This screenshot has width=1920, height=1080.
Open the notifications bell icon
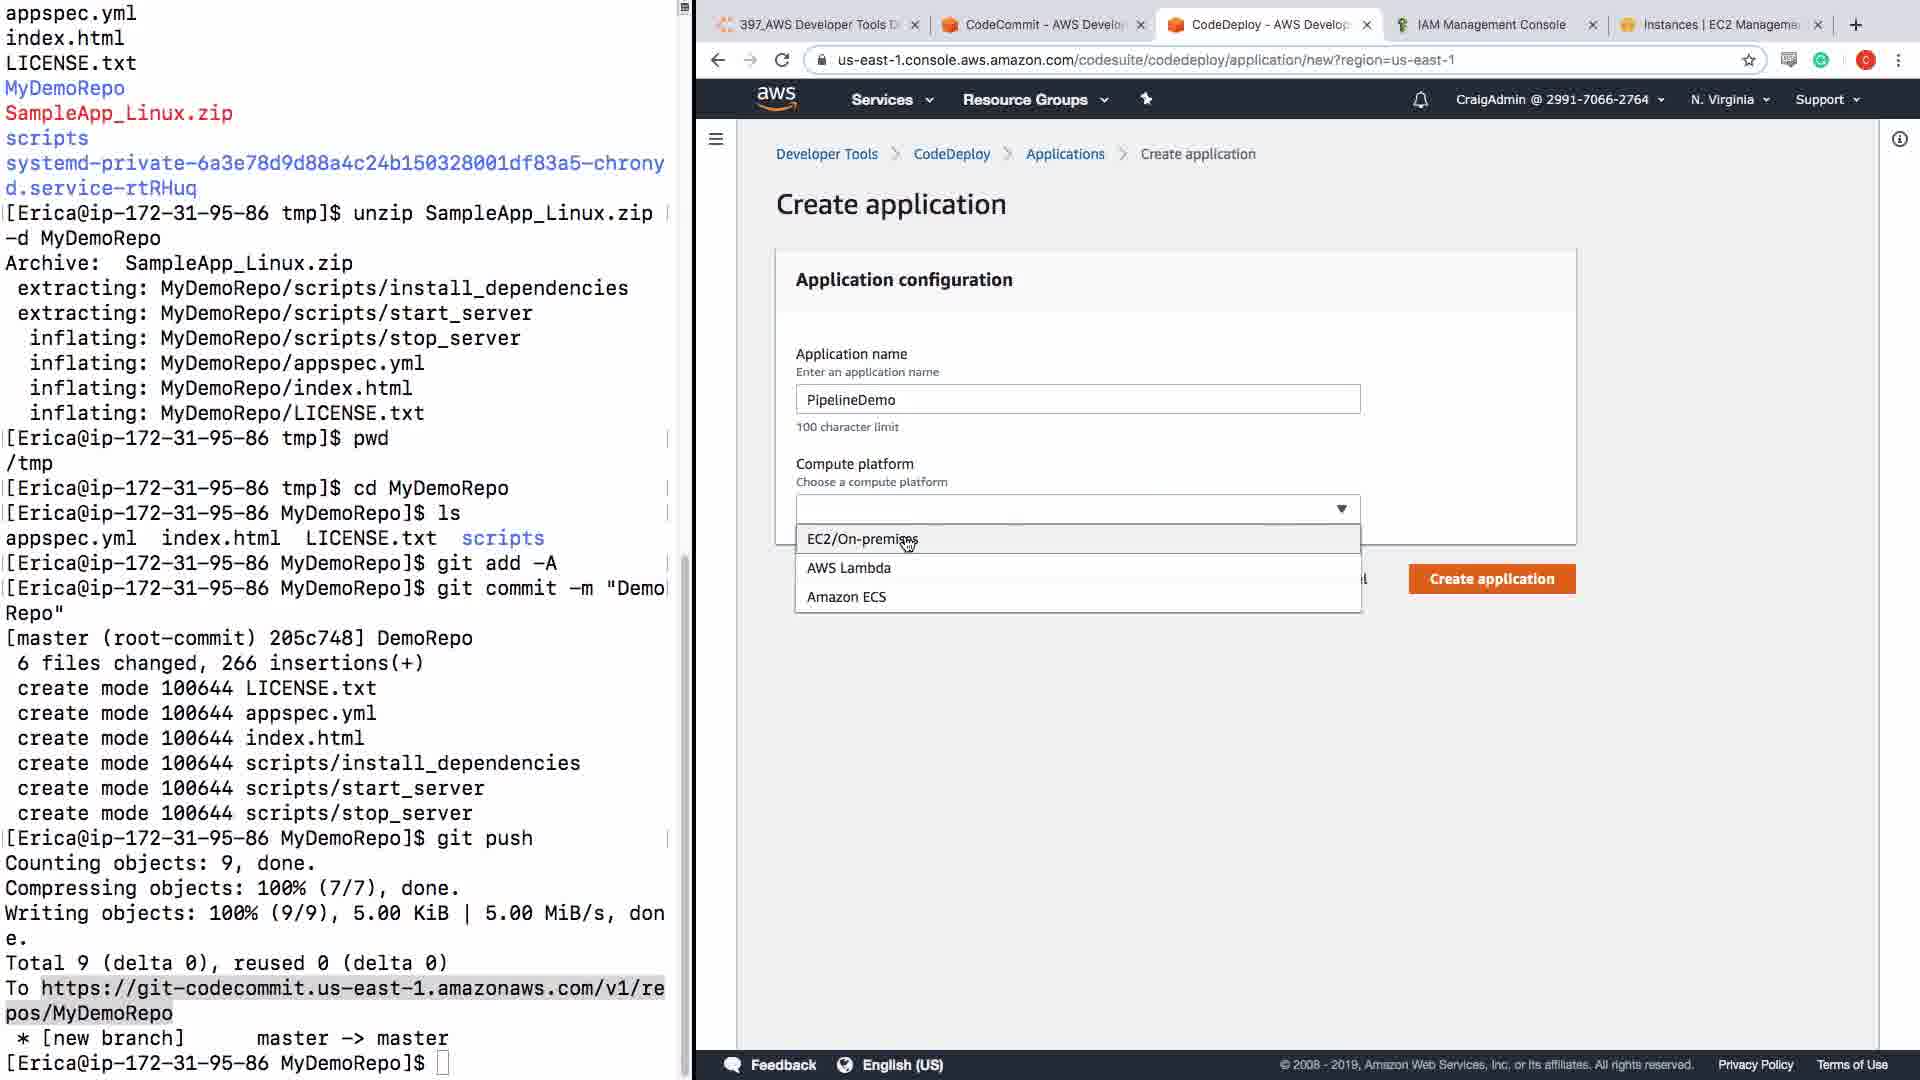(1420, 100)
